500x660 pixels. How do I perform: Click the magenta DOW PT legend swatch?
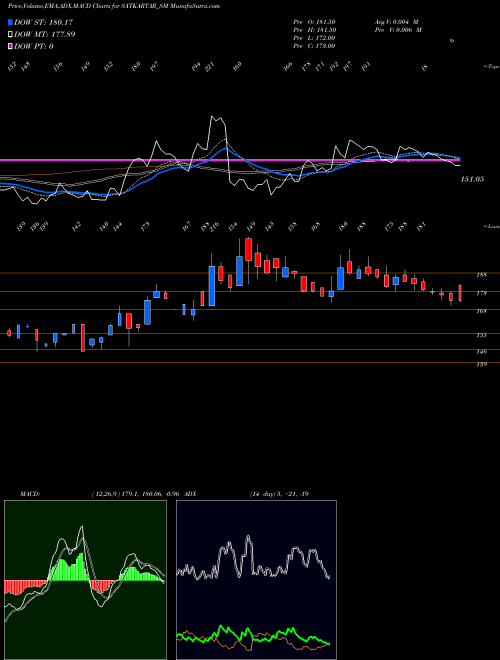[10, 46]
